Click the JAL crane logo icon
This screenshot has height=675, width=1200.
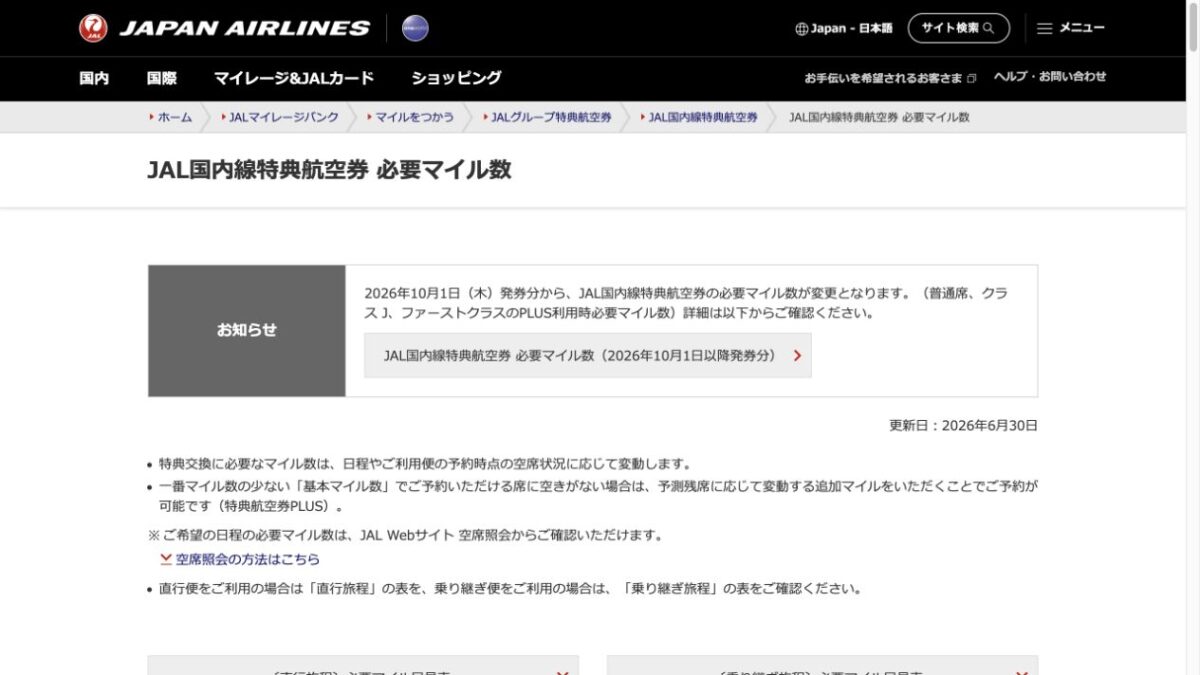[x=93, y=28]
